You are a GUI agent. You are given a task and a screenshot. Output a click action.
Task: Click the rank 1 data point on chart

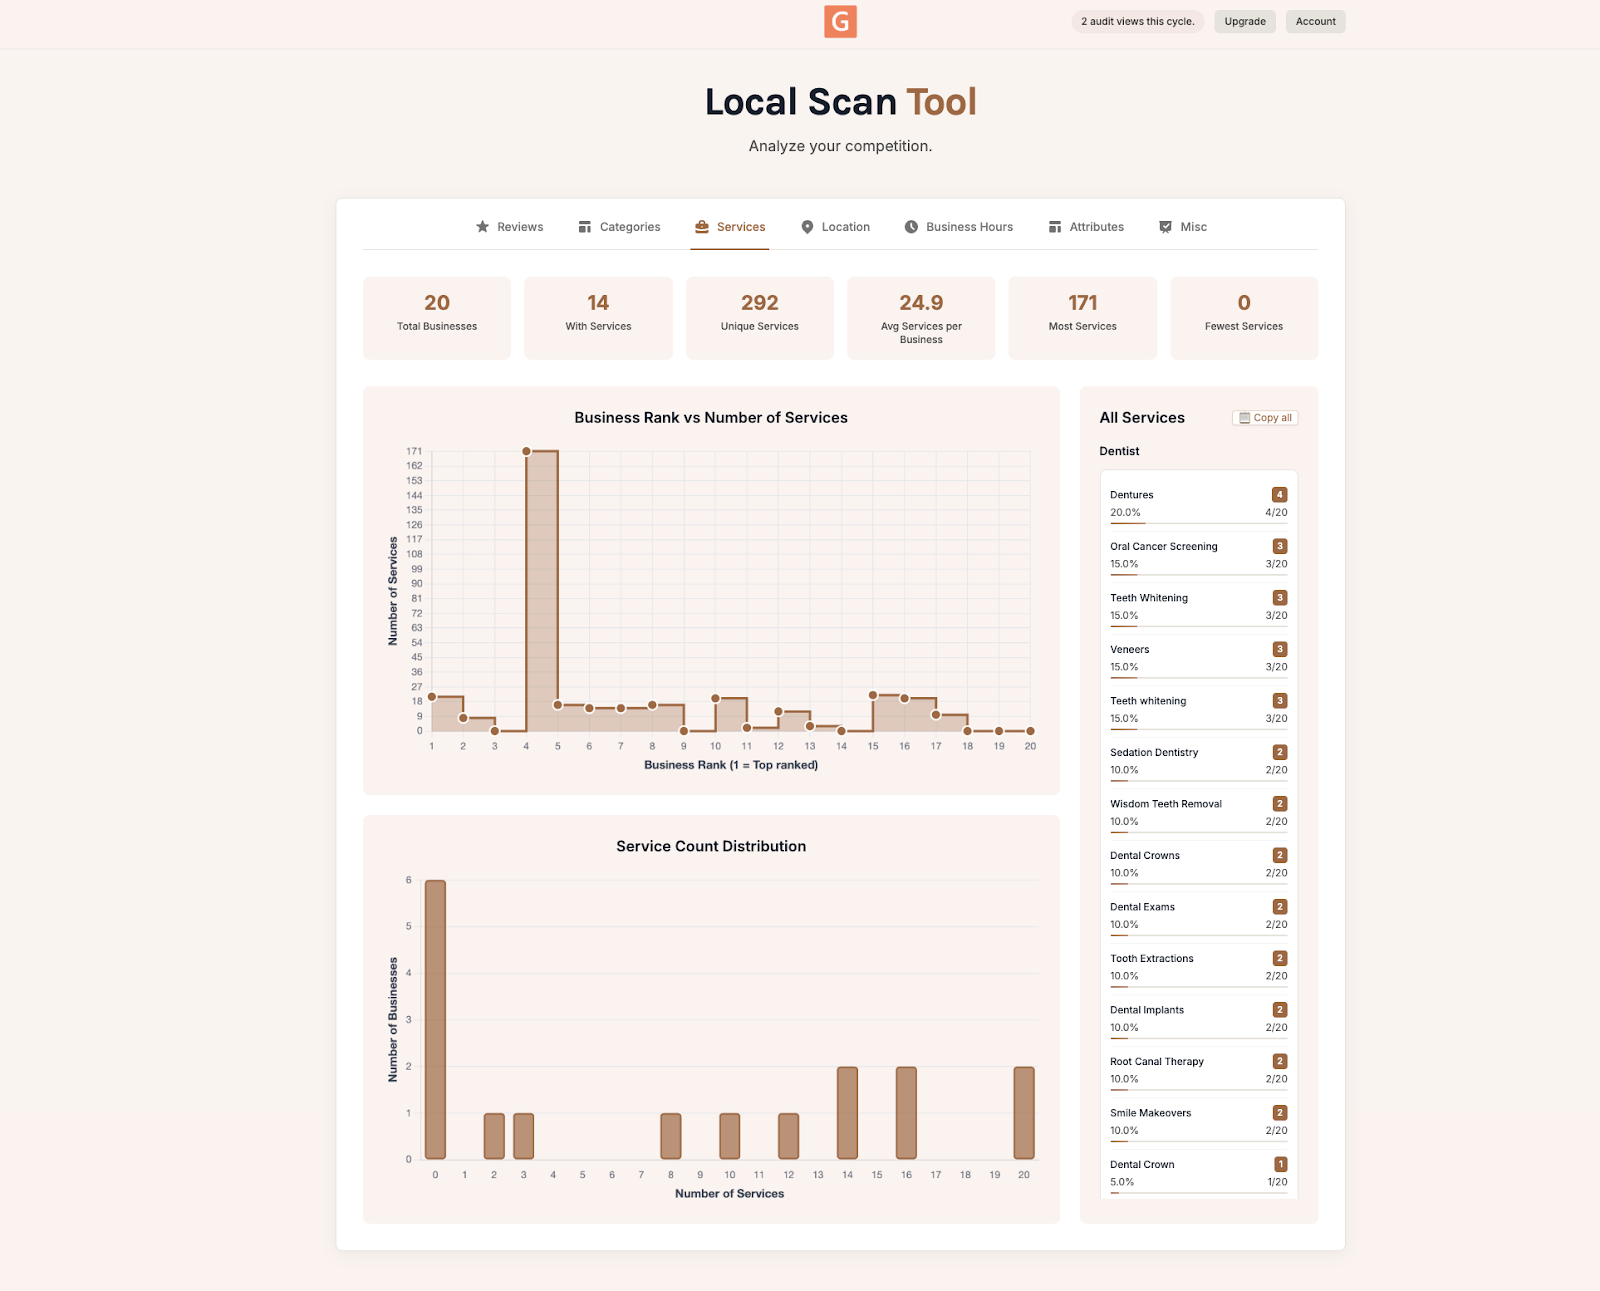coord(432,697)
